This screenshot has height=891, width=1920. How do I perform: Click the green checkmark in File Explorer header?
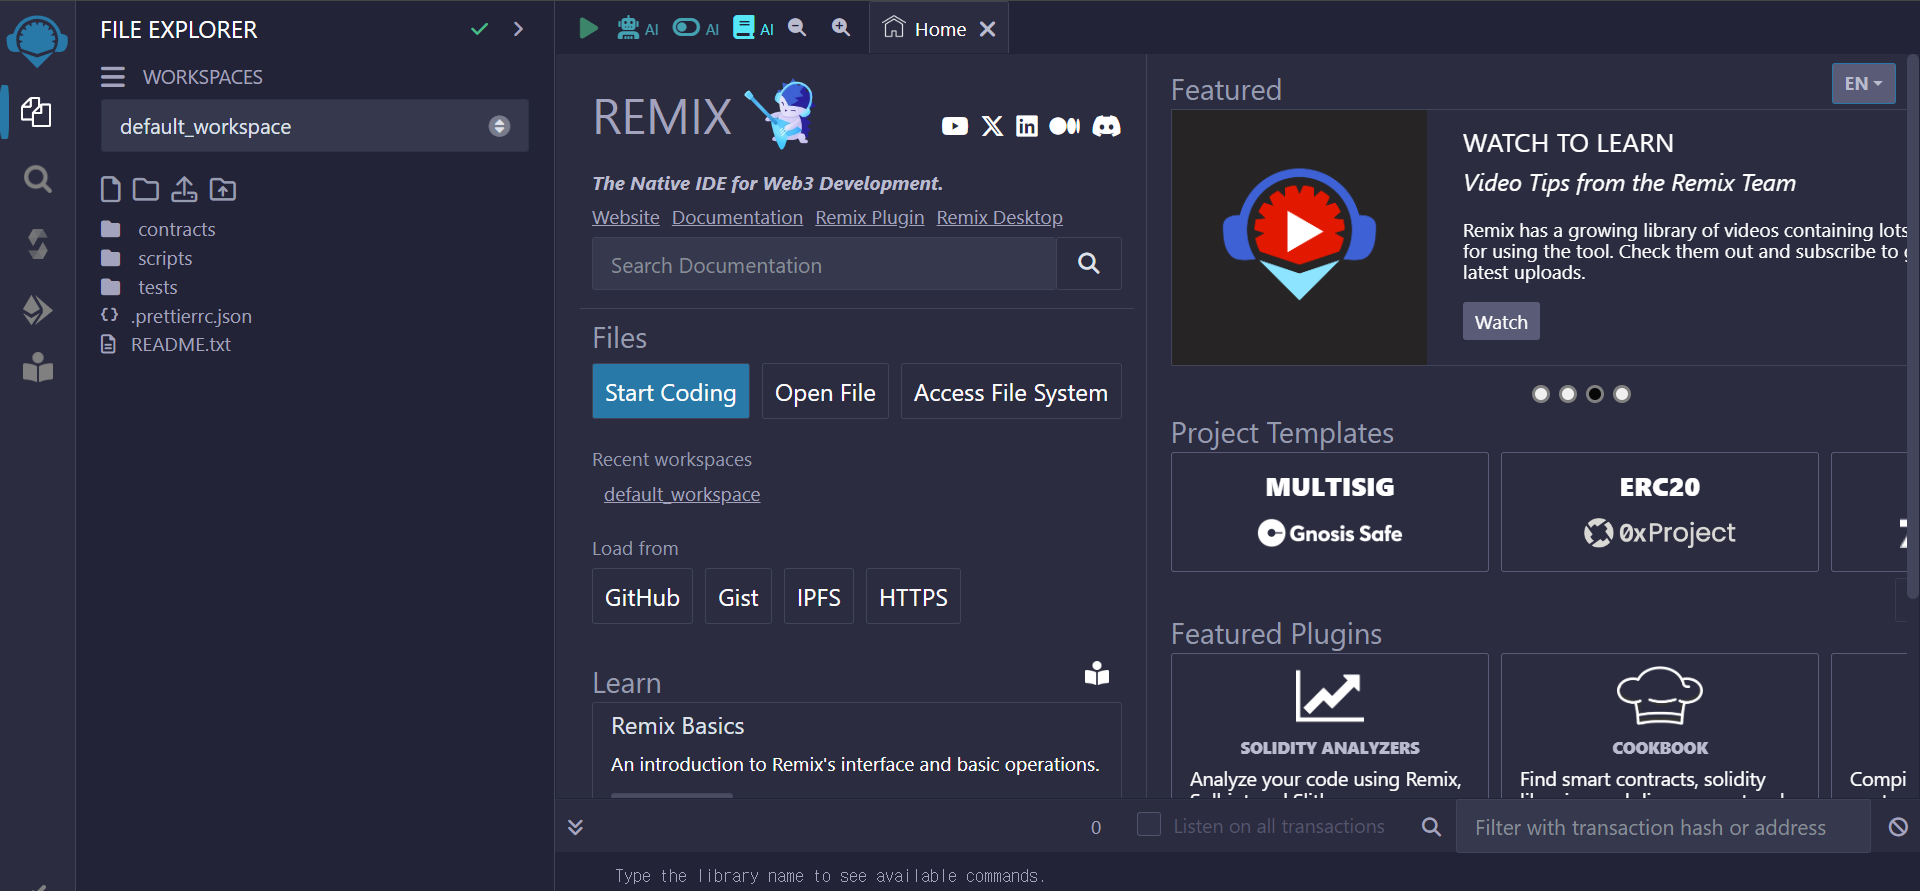479,29
